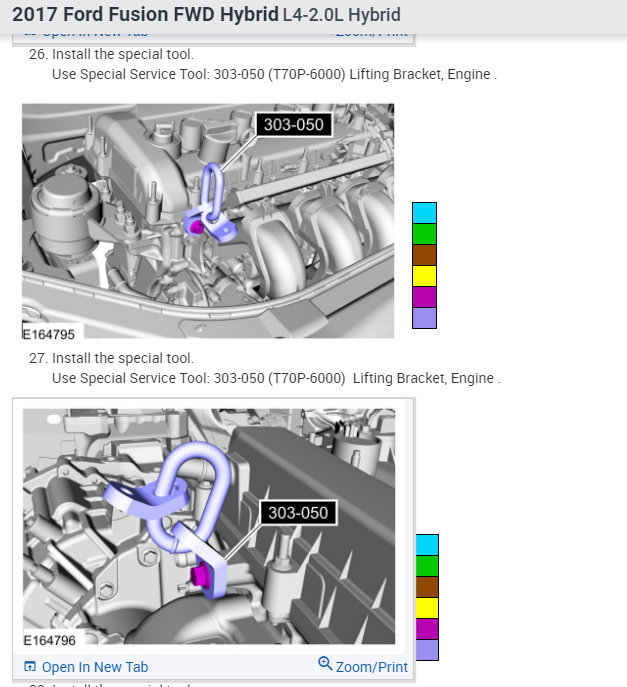Select yellow swatch next to E164796 image
The image size is (627, 687).
tap(427, 608)
